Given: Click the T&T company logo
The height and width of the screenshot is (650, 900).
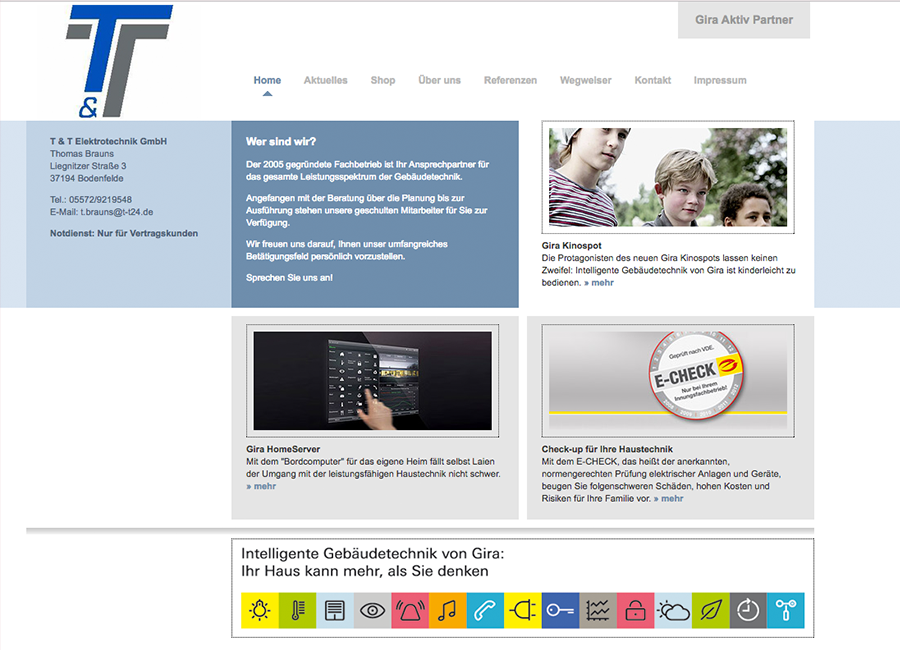Looking at the screenshot, I should [x=119, y=61].
